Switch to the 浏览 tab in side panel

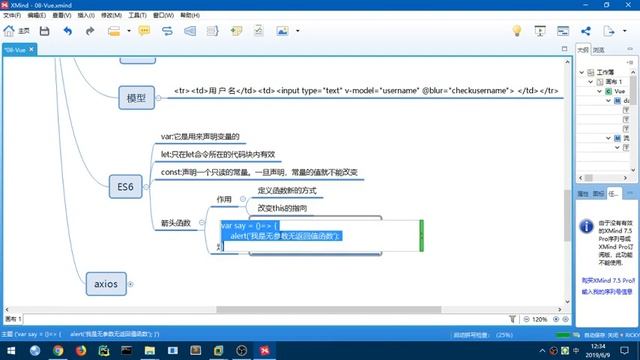598,50
